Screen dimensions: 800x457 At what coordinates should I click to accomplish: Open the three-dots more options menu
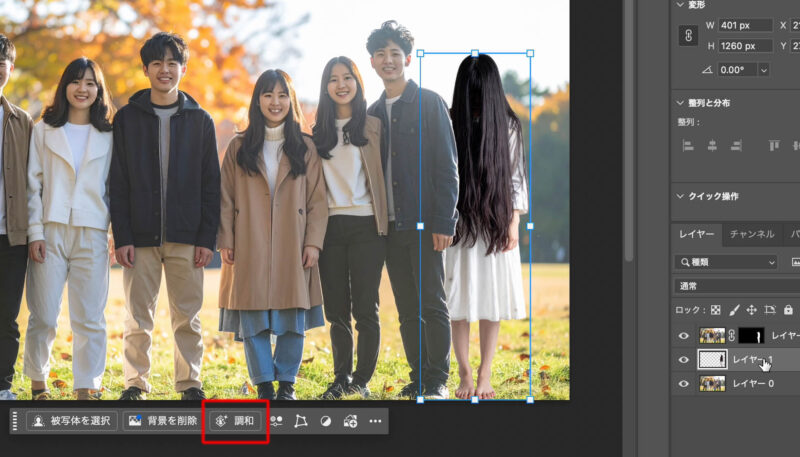(375, 421)
